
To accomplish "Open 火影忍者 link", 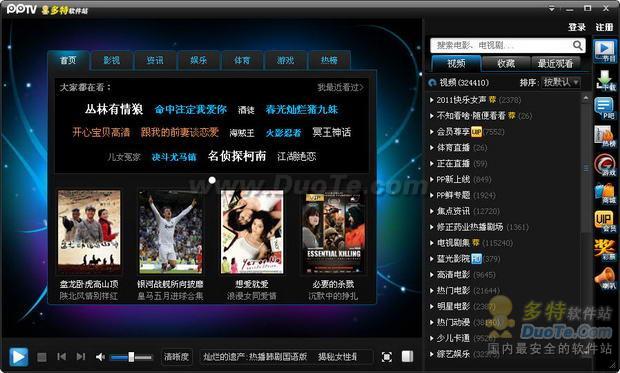I will [283, 133].
